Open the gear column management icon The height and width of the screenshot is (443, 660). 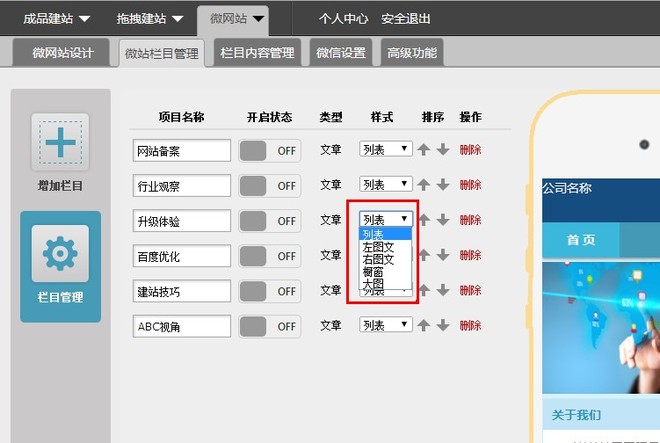(60, 254)
